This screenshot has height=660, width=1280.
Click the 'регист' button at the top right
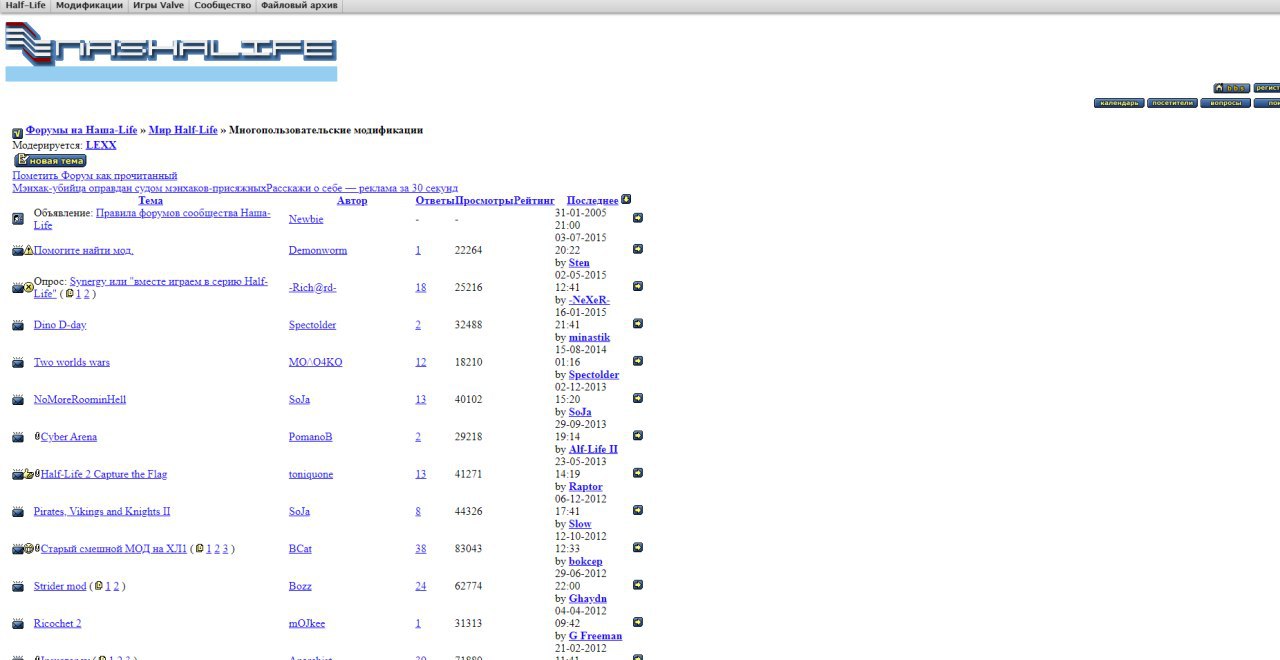click(1267, 88)
